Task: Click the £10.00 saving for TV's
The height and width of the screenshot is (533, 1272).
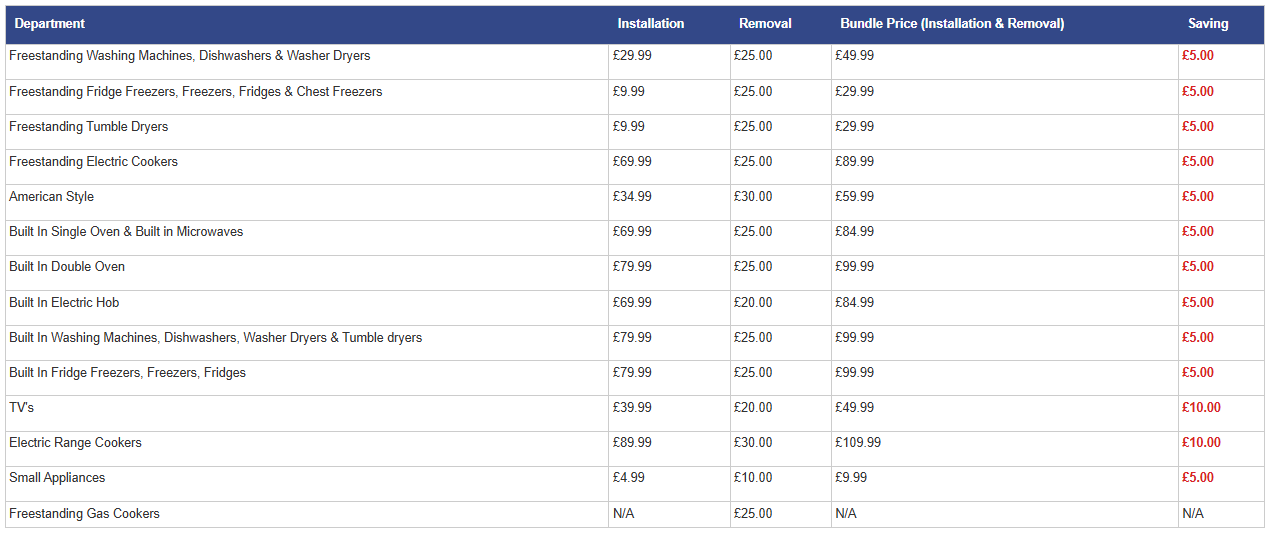Action: coord(1201,408)
